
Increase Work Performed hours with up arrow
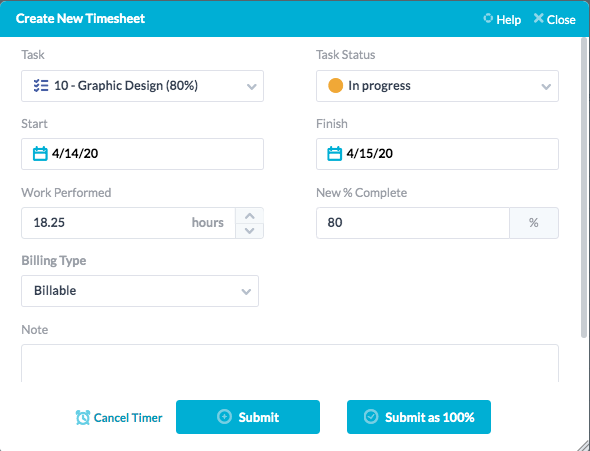pyautogui.click(x=249, y=216)
